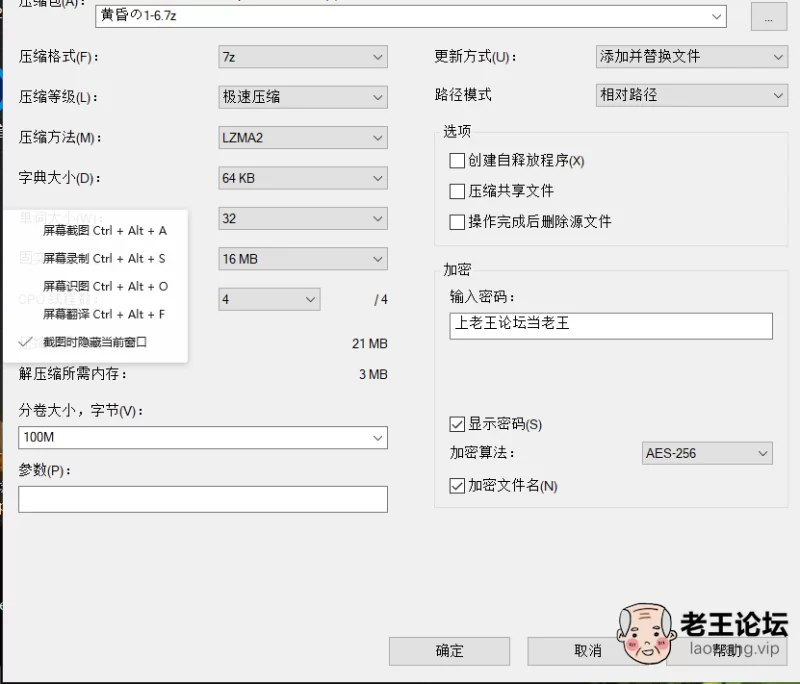The image size is (800, 684).
Task: Confirm with the 确定 button
Action: 449,651
